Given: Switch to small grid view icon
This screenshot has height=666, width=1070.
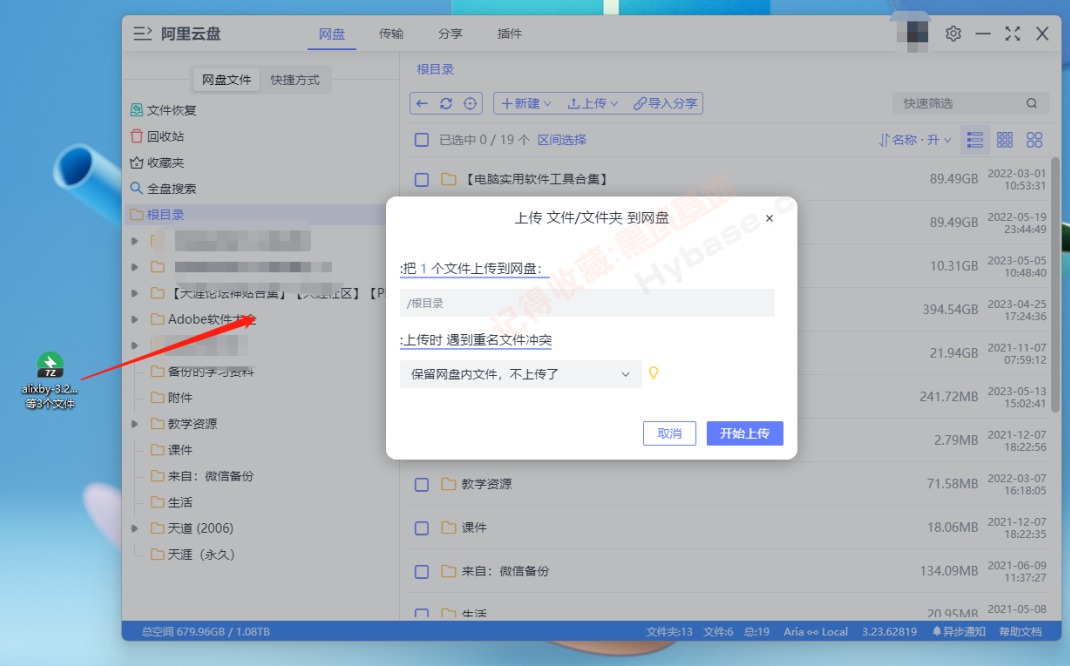Looking at the screenshot, I should click(x=1004, y=140).
